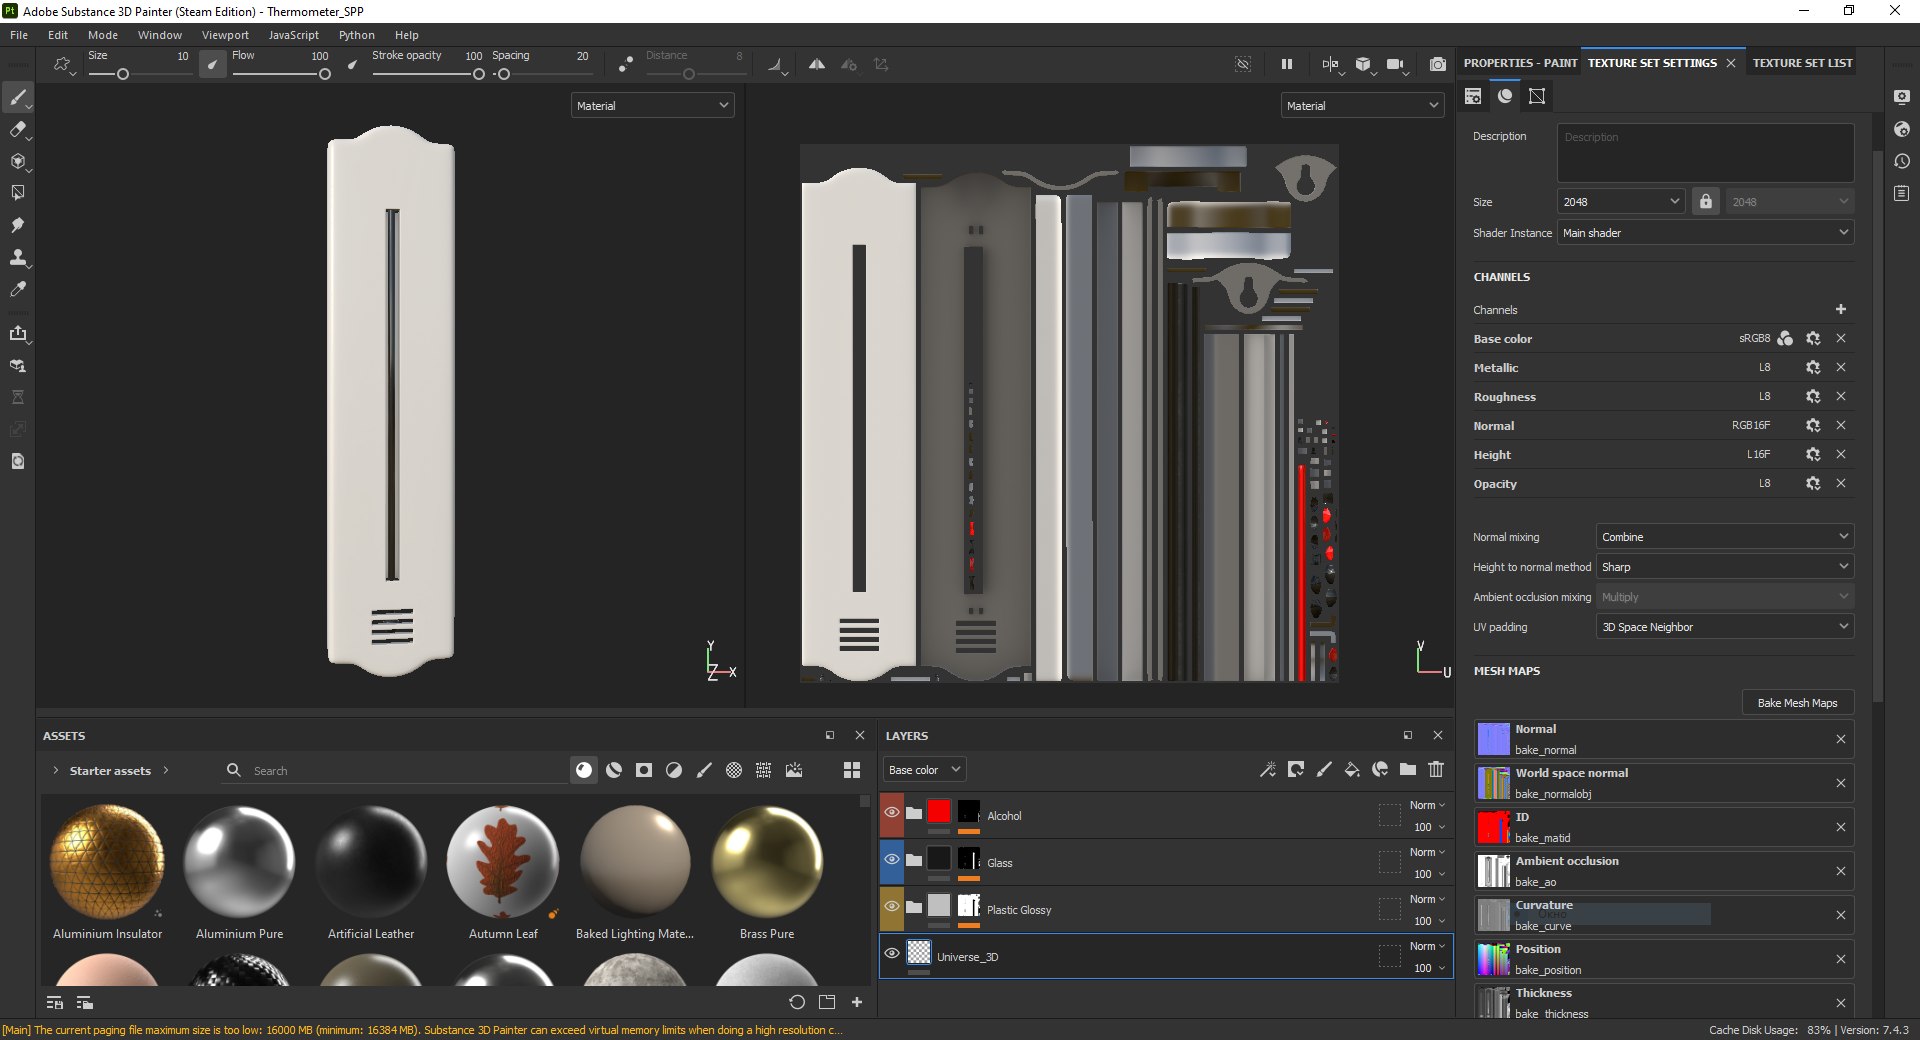Open the camera screenshot icon

1437,64
